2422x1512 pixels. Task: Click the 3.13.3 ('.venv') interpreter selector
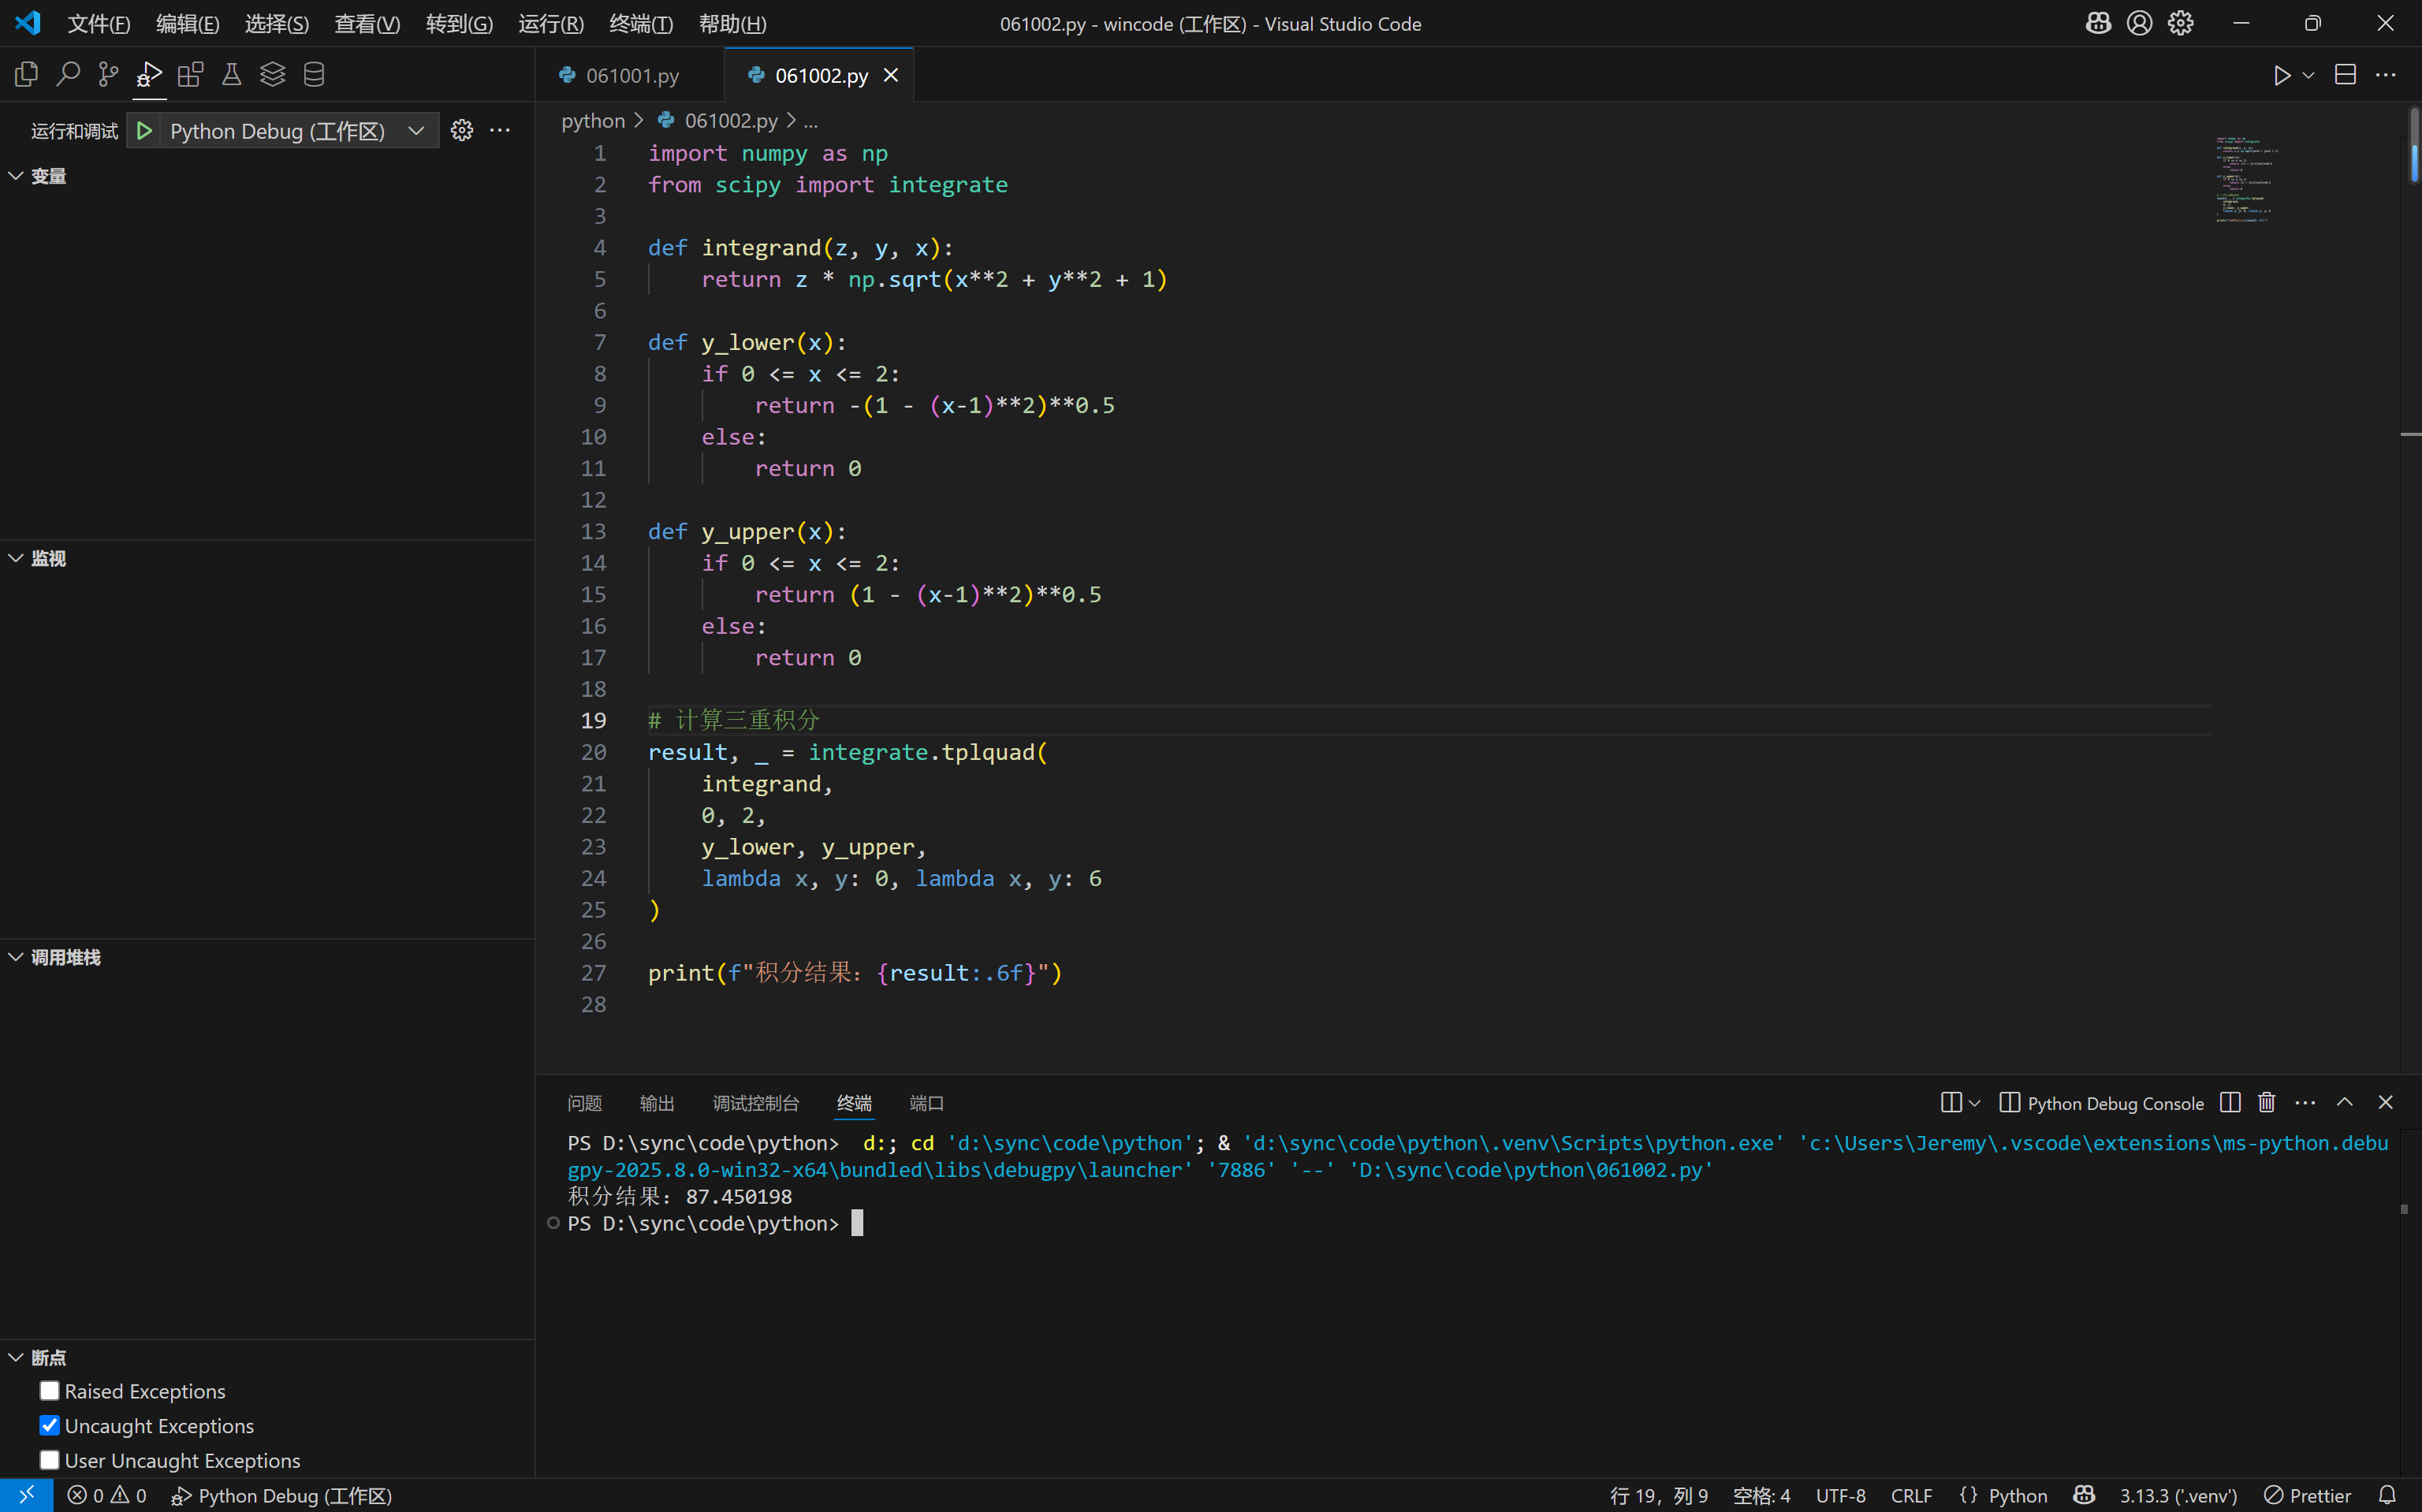(x=2177, y=1495)
